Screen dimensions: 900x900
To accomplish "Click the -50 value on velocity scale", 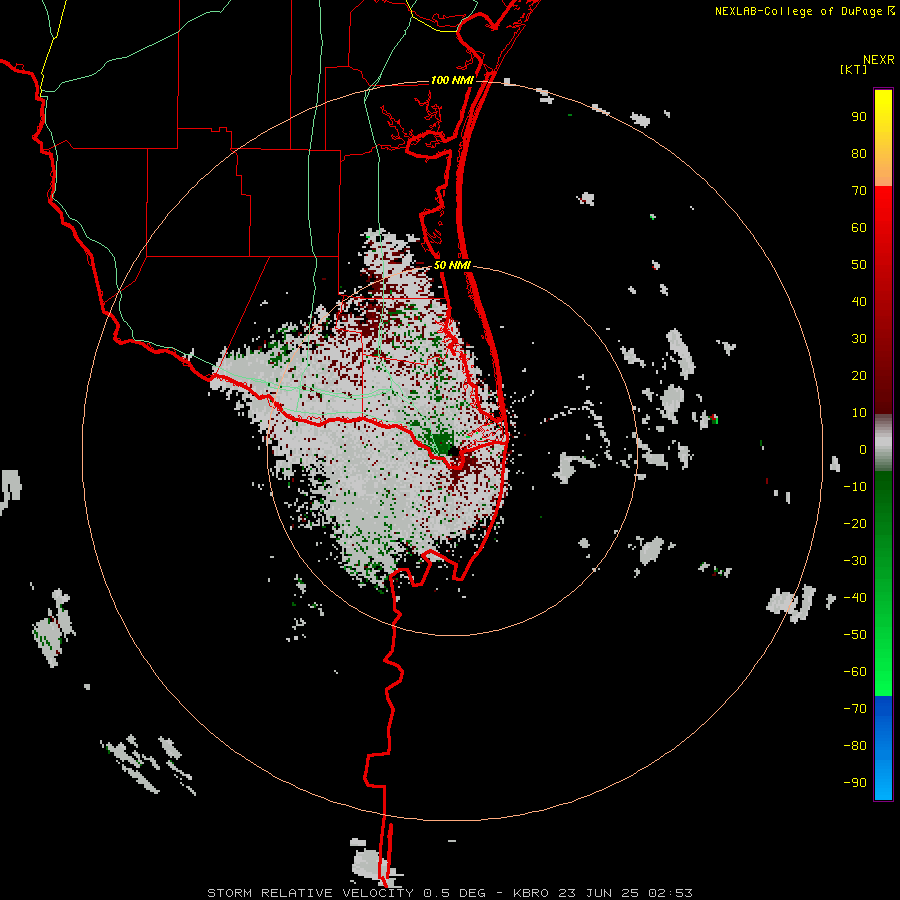I will click(855, 635).
